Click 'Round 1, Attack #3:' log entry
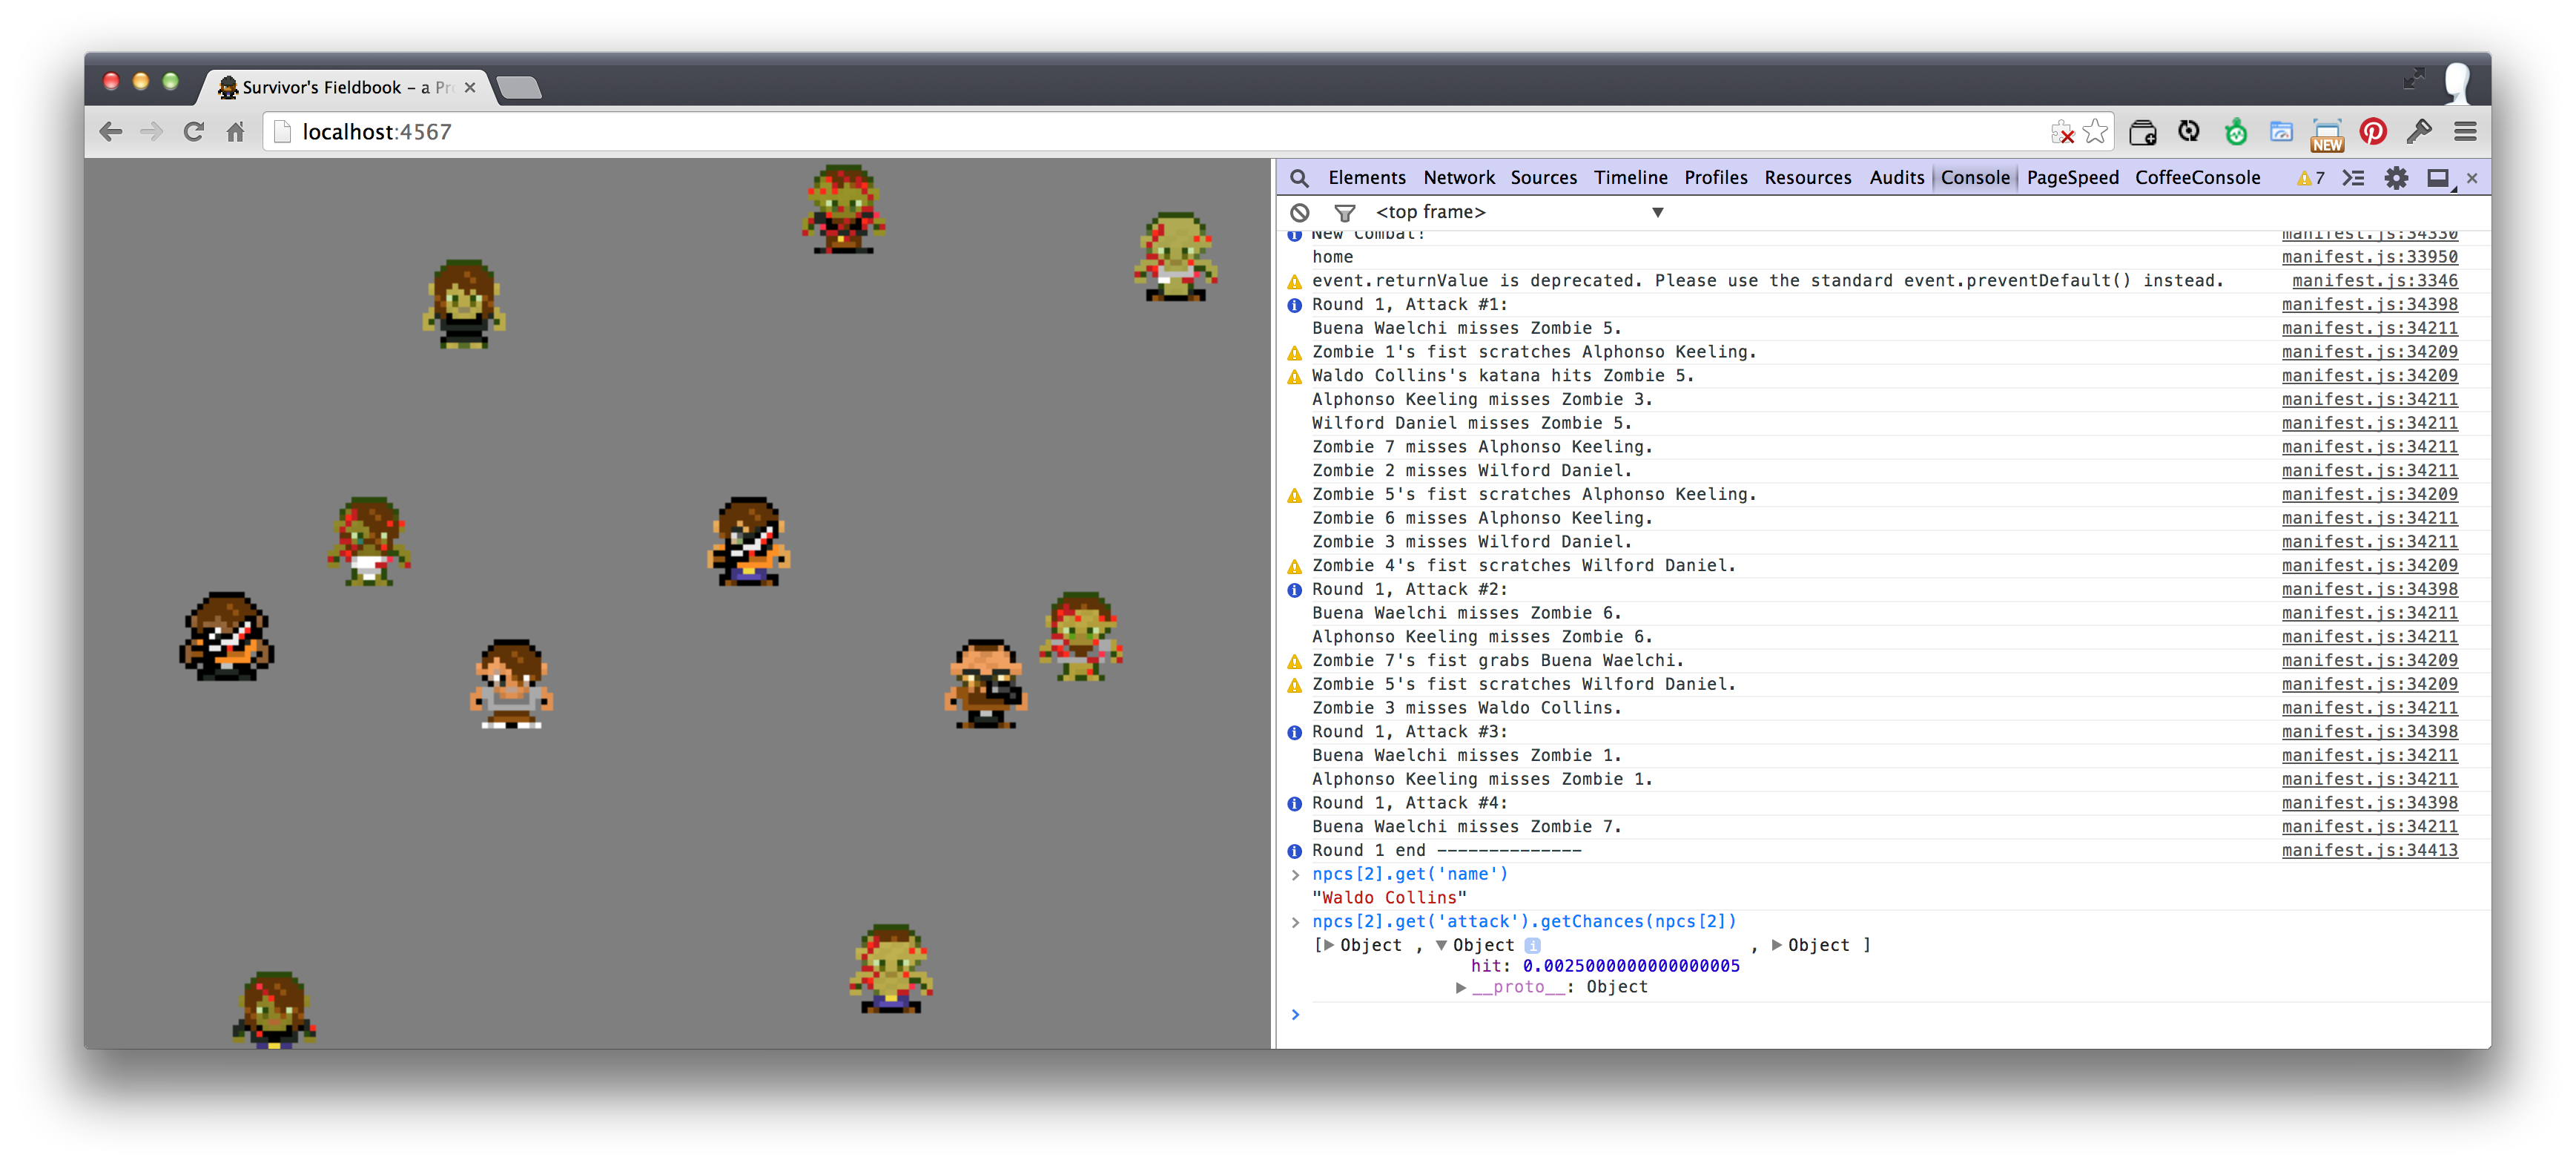2576x1166 pixels. (1409, 732)
